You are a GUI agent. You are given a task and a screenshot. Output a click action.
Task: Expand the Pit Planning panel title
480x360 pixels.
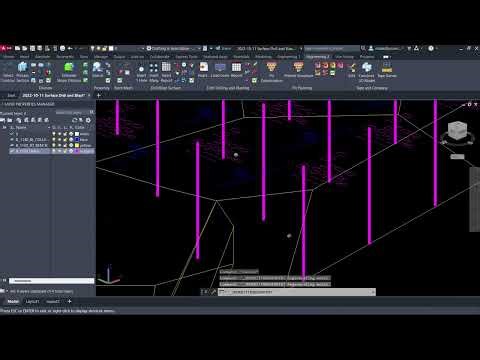pyautogui.click(x=302, y=88)
